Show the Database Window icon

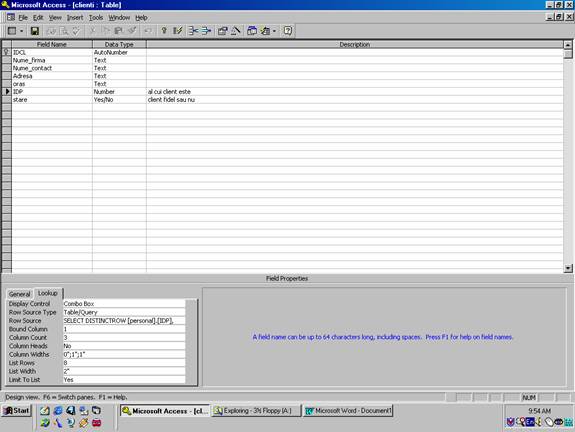[x=252, y=31]
